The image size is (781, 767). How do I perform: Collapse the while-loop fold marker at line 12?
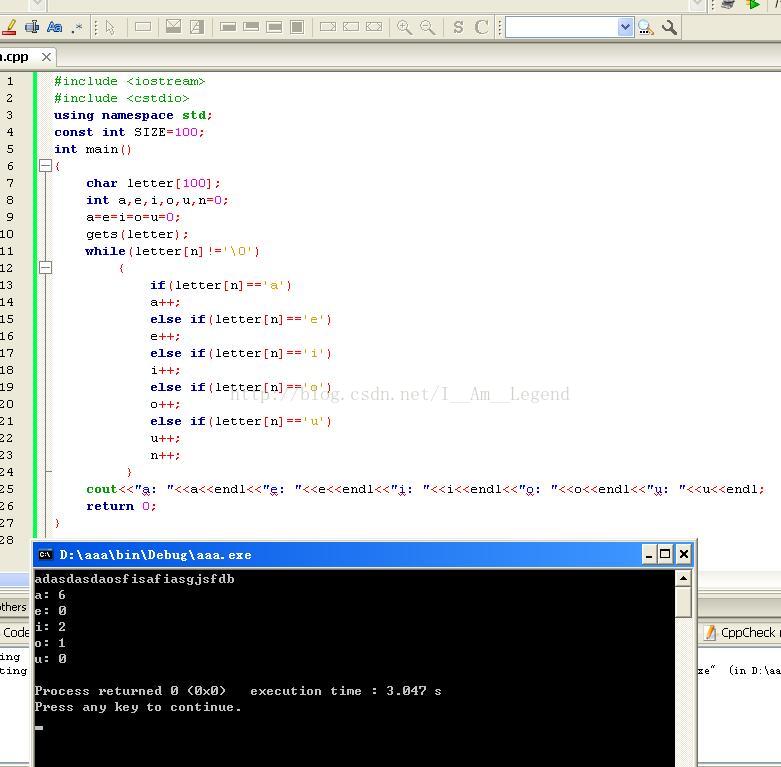click(45, 268)
